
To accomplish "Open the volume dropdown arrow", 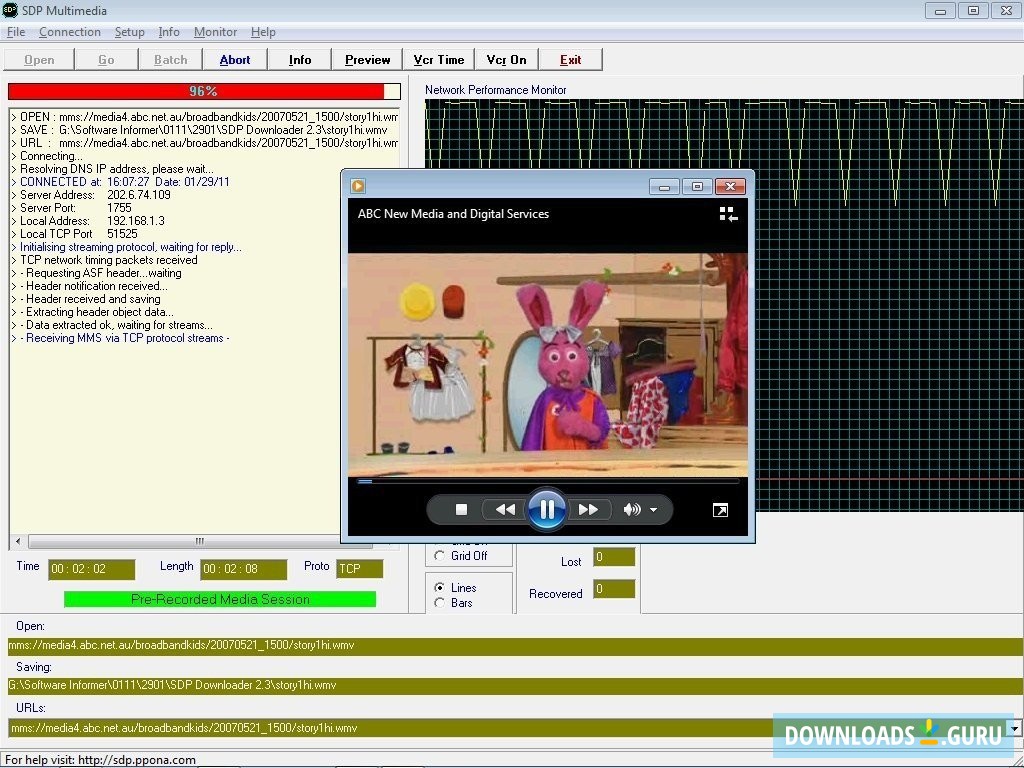I will 652,510.
